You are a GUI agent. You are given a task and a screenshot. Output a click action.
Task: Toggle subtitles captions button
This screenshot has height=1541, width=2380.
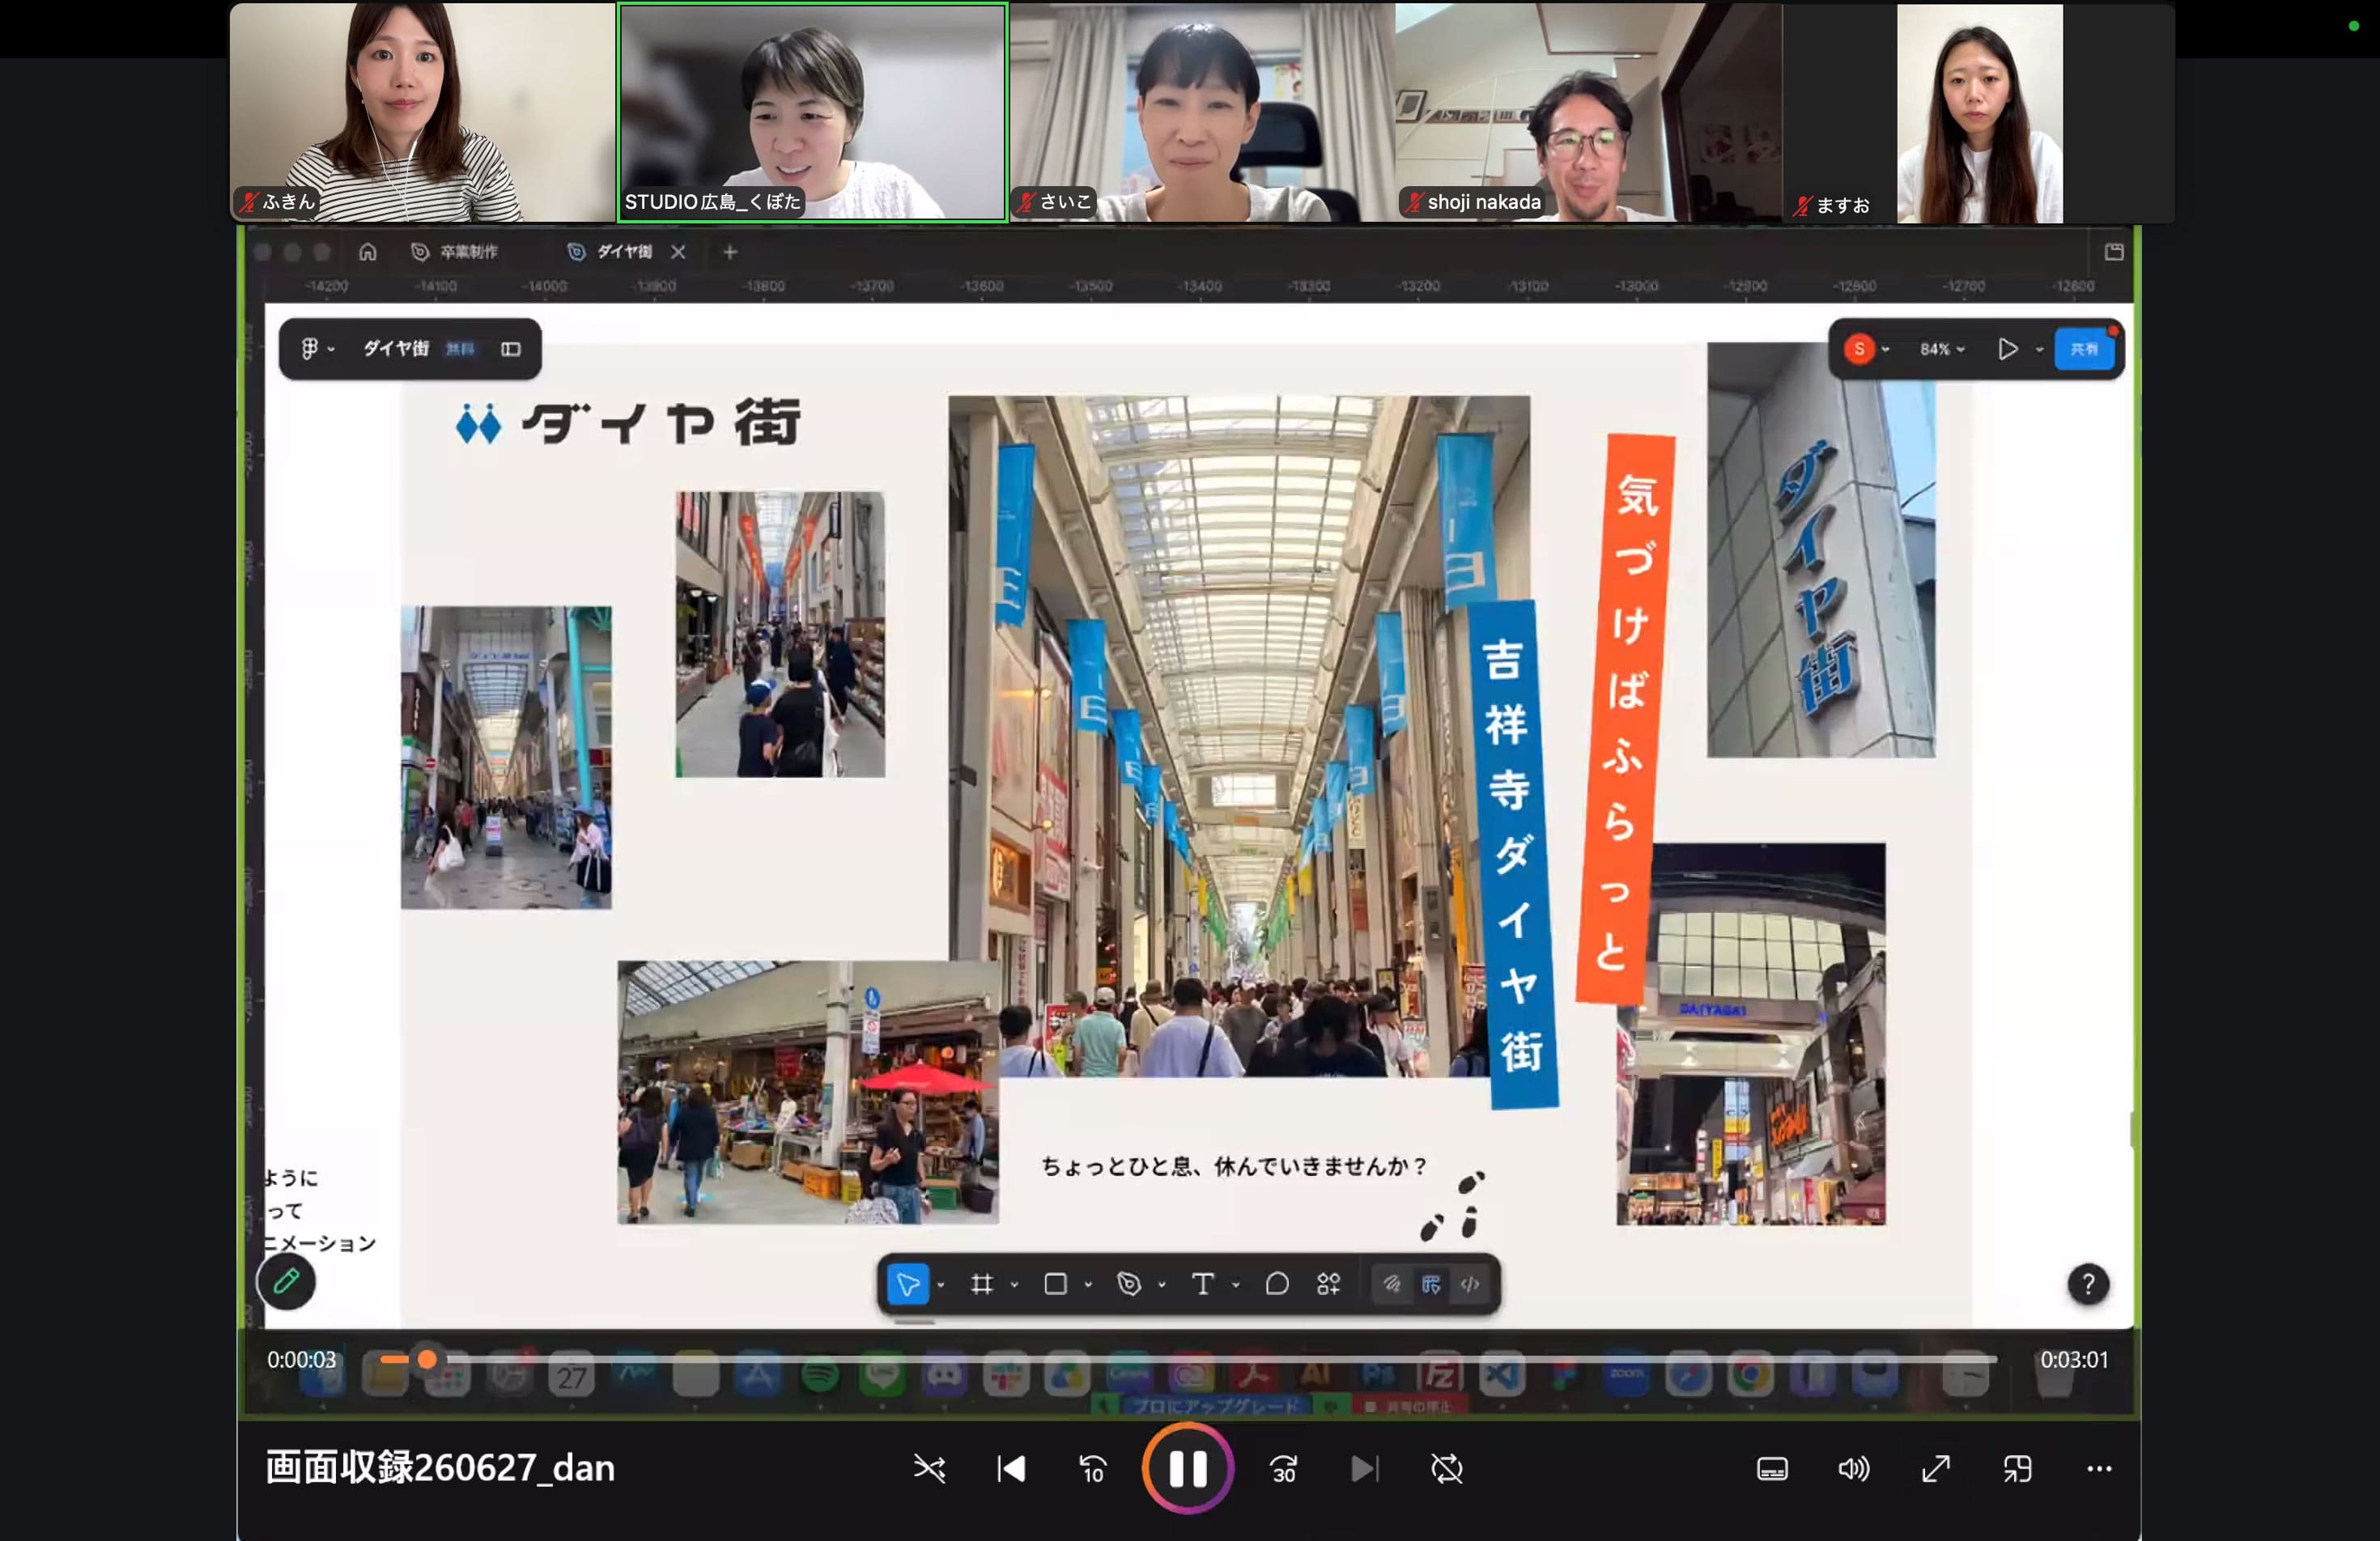coord(1772,1468)
